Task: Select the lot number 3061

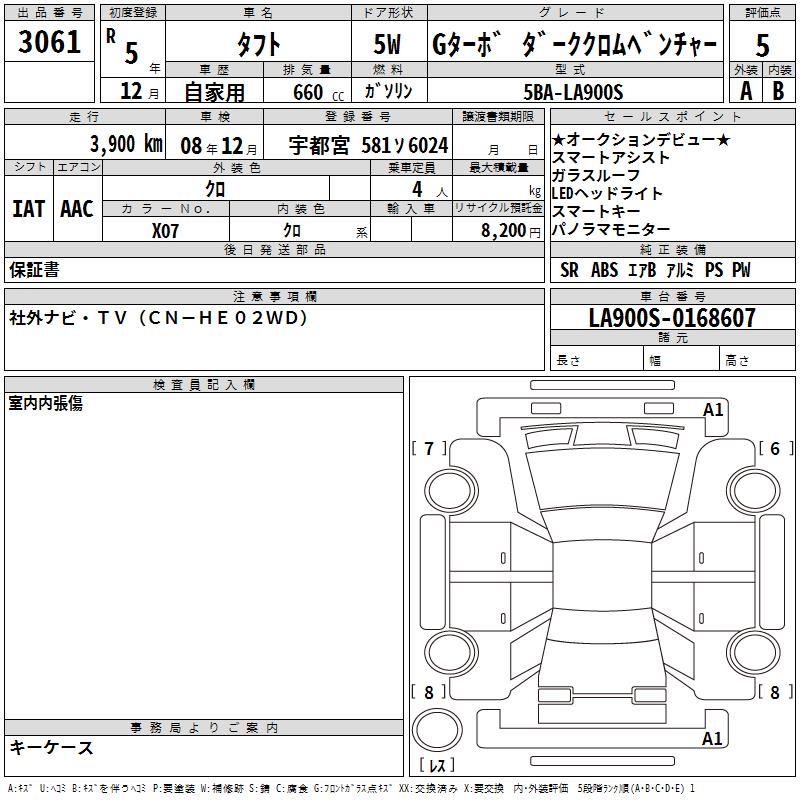Action: click(50, 41)
